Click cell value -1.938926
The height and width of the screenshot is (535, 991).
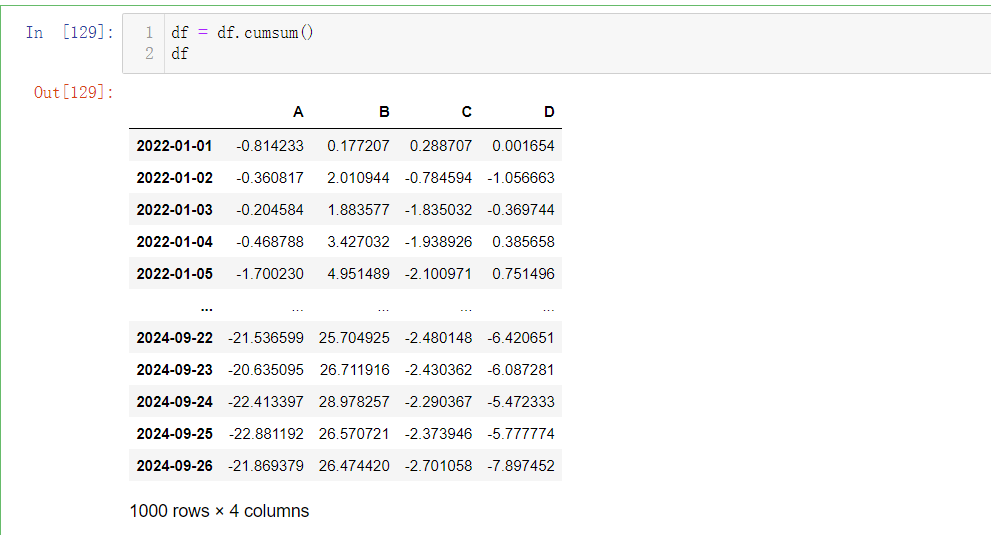(x=439, y=242)
